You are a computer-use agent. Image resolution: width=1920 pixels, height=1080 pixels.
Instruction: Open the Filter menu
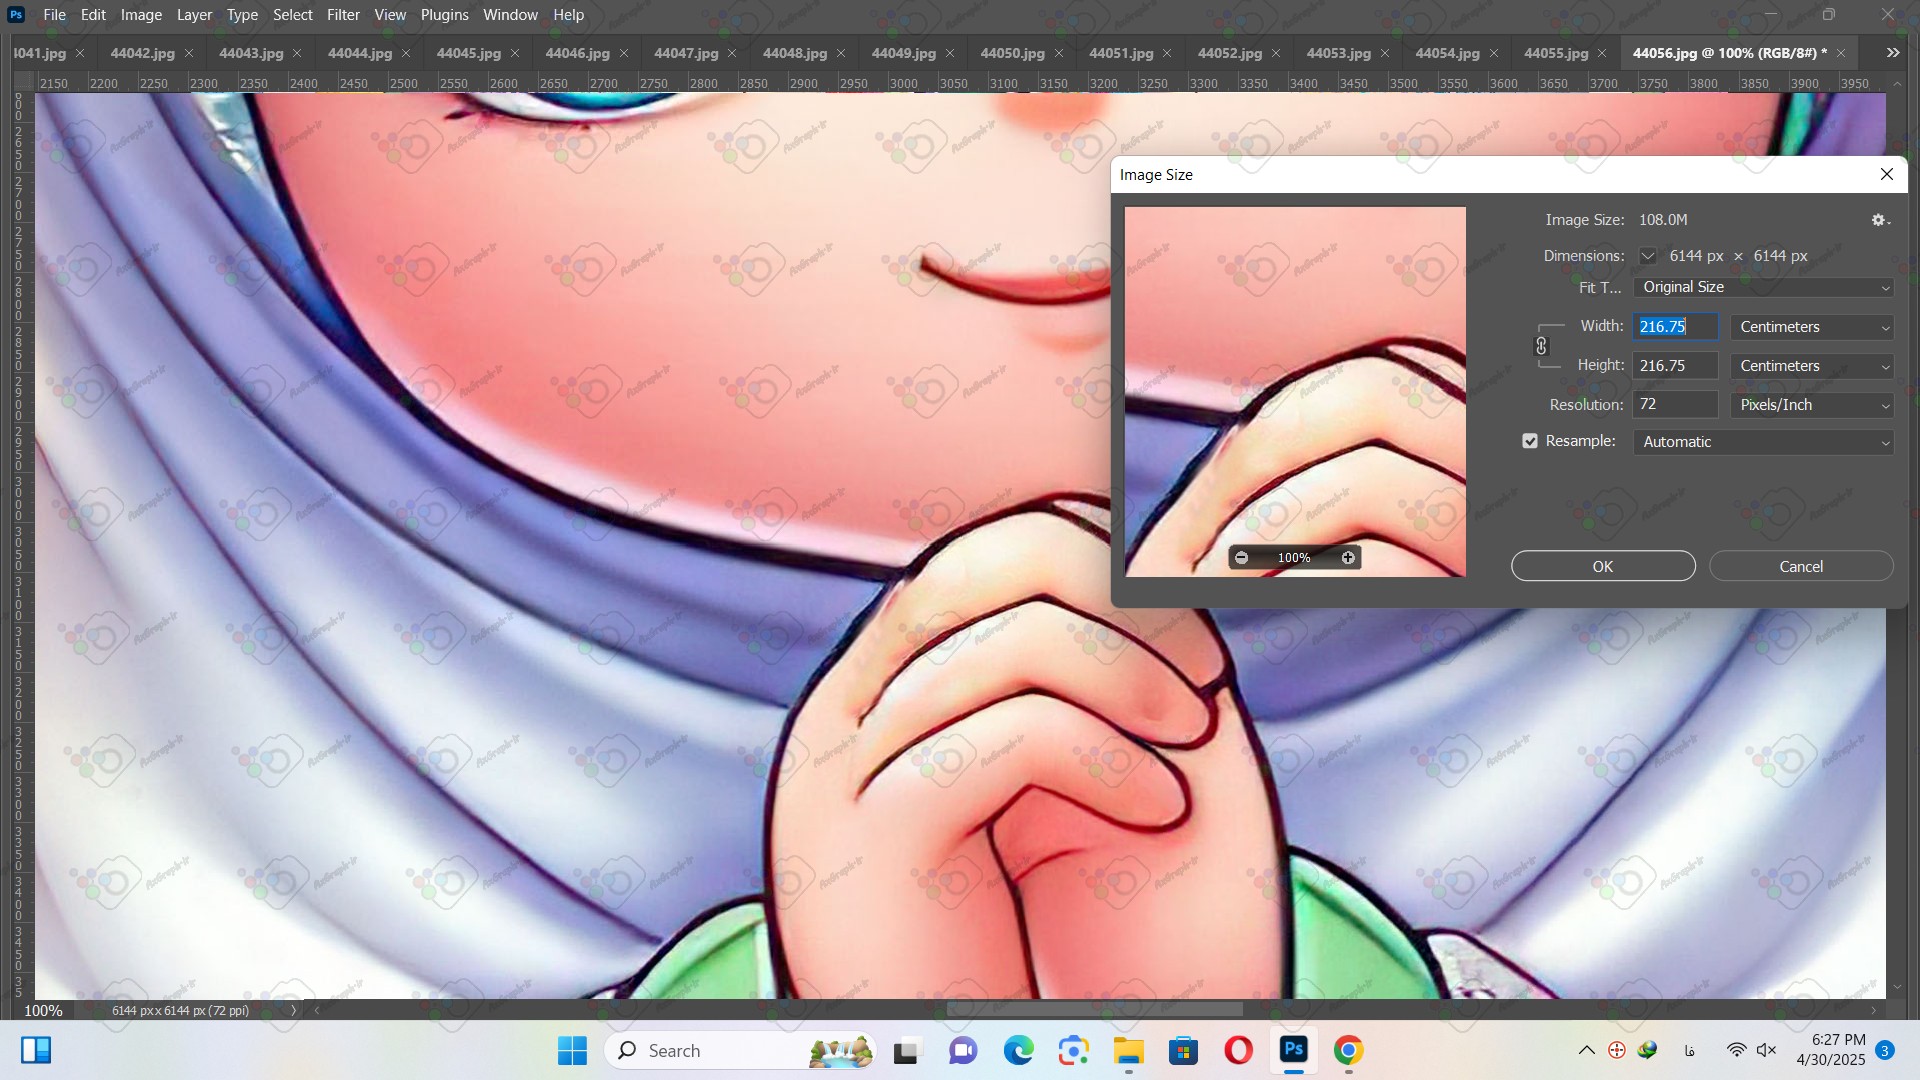(343, 14)
